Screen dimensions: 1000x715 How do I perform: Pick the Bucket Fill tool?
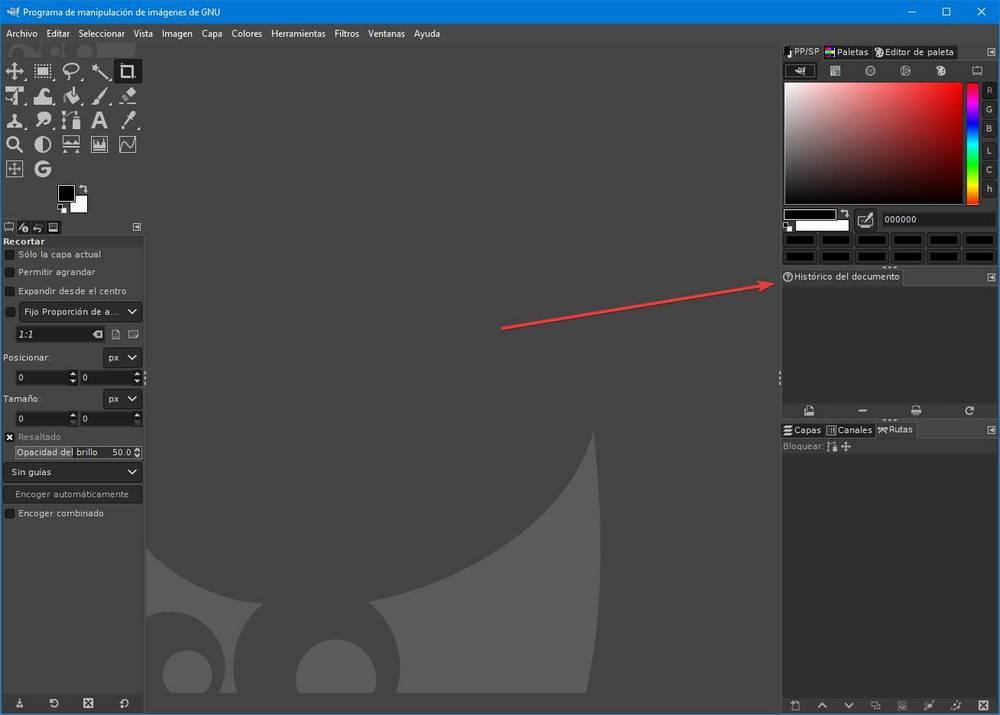point(71,96)
